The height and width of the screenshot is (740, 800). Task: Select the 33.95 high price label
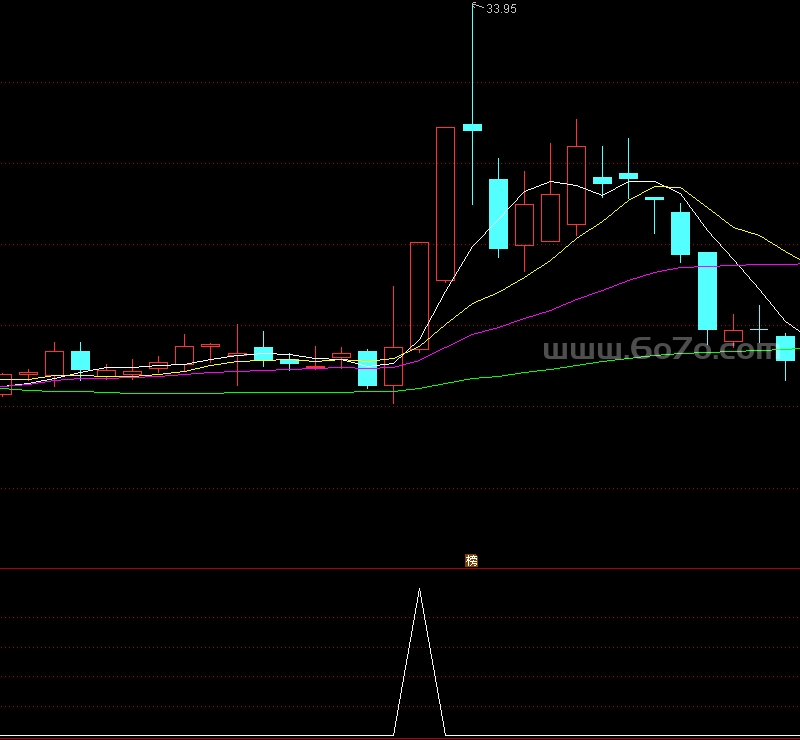tap(501, 9)
